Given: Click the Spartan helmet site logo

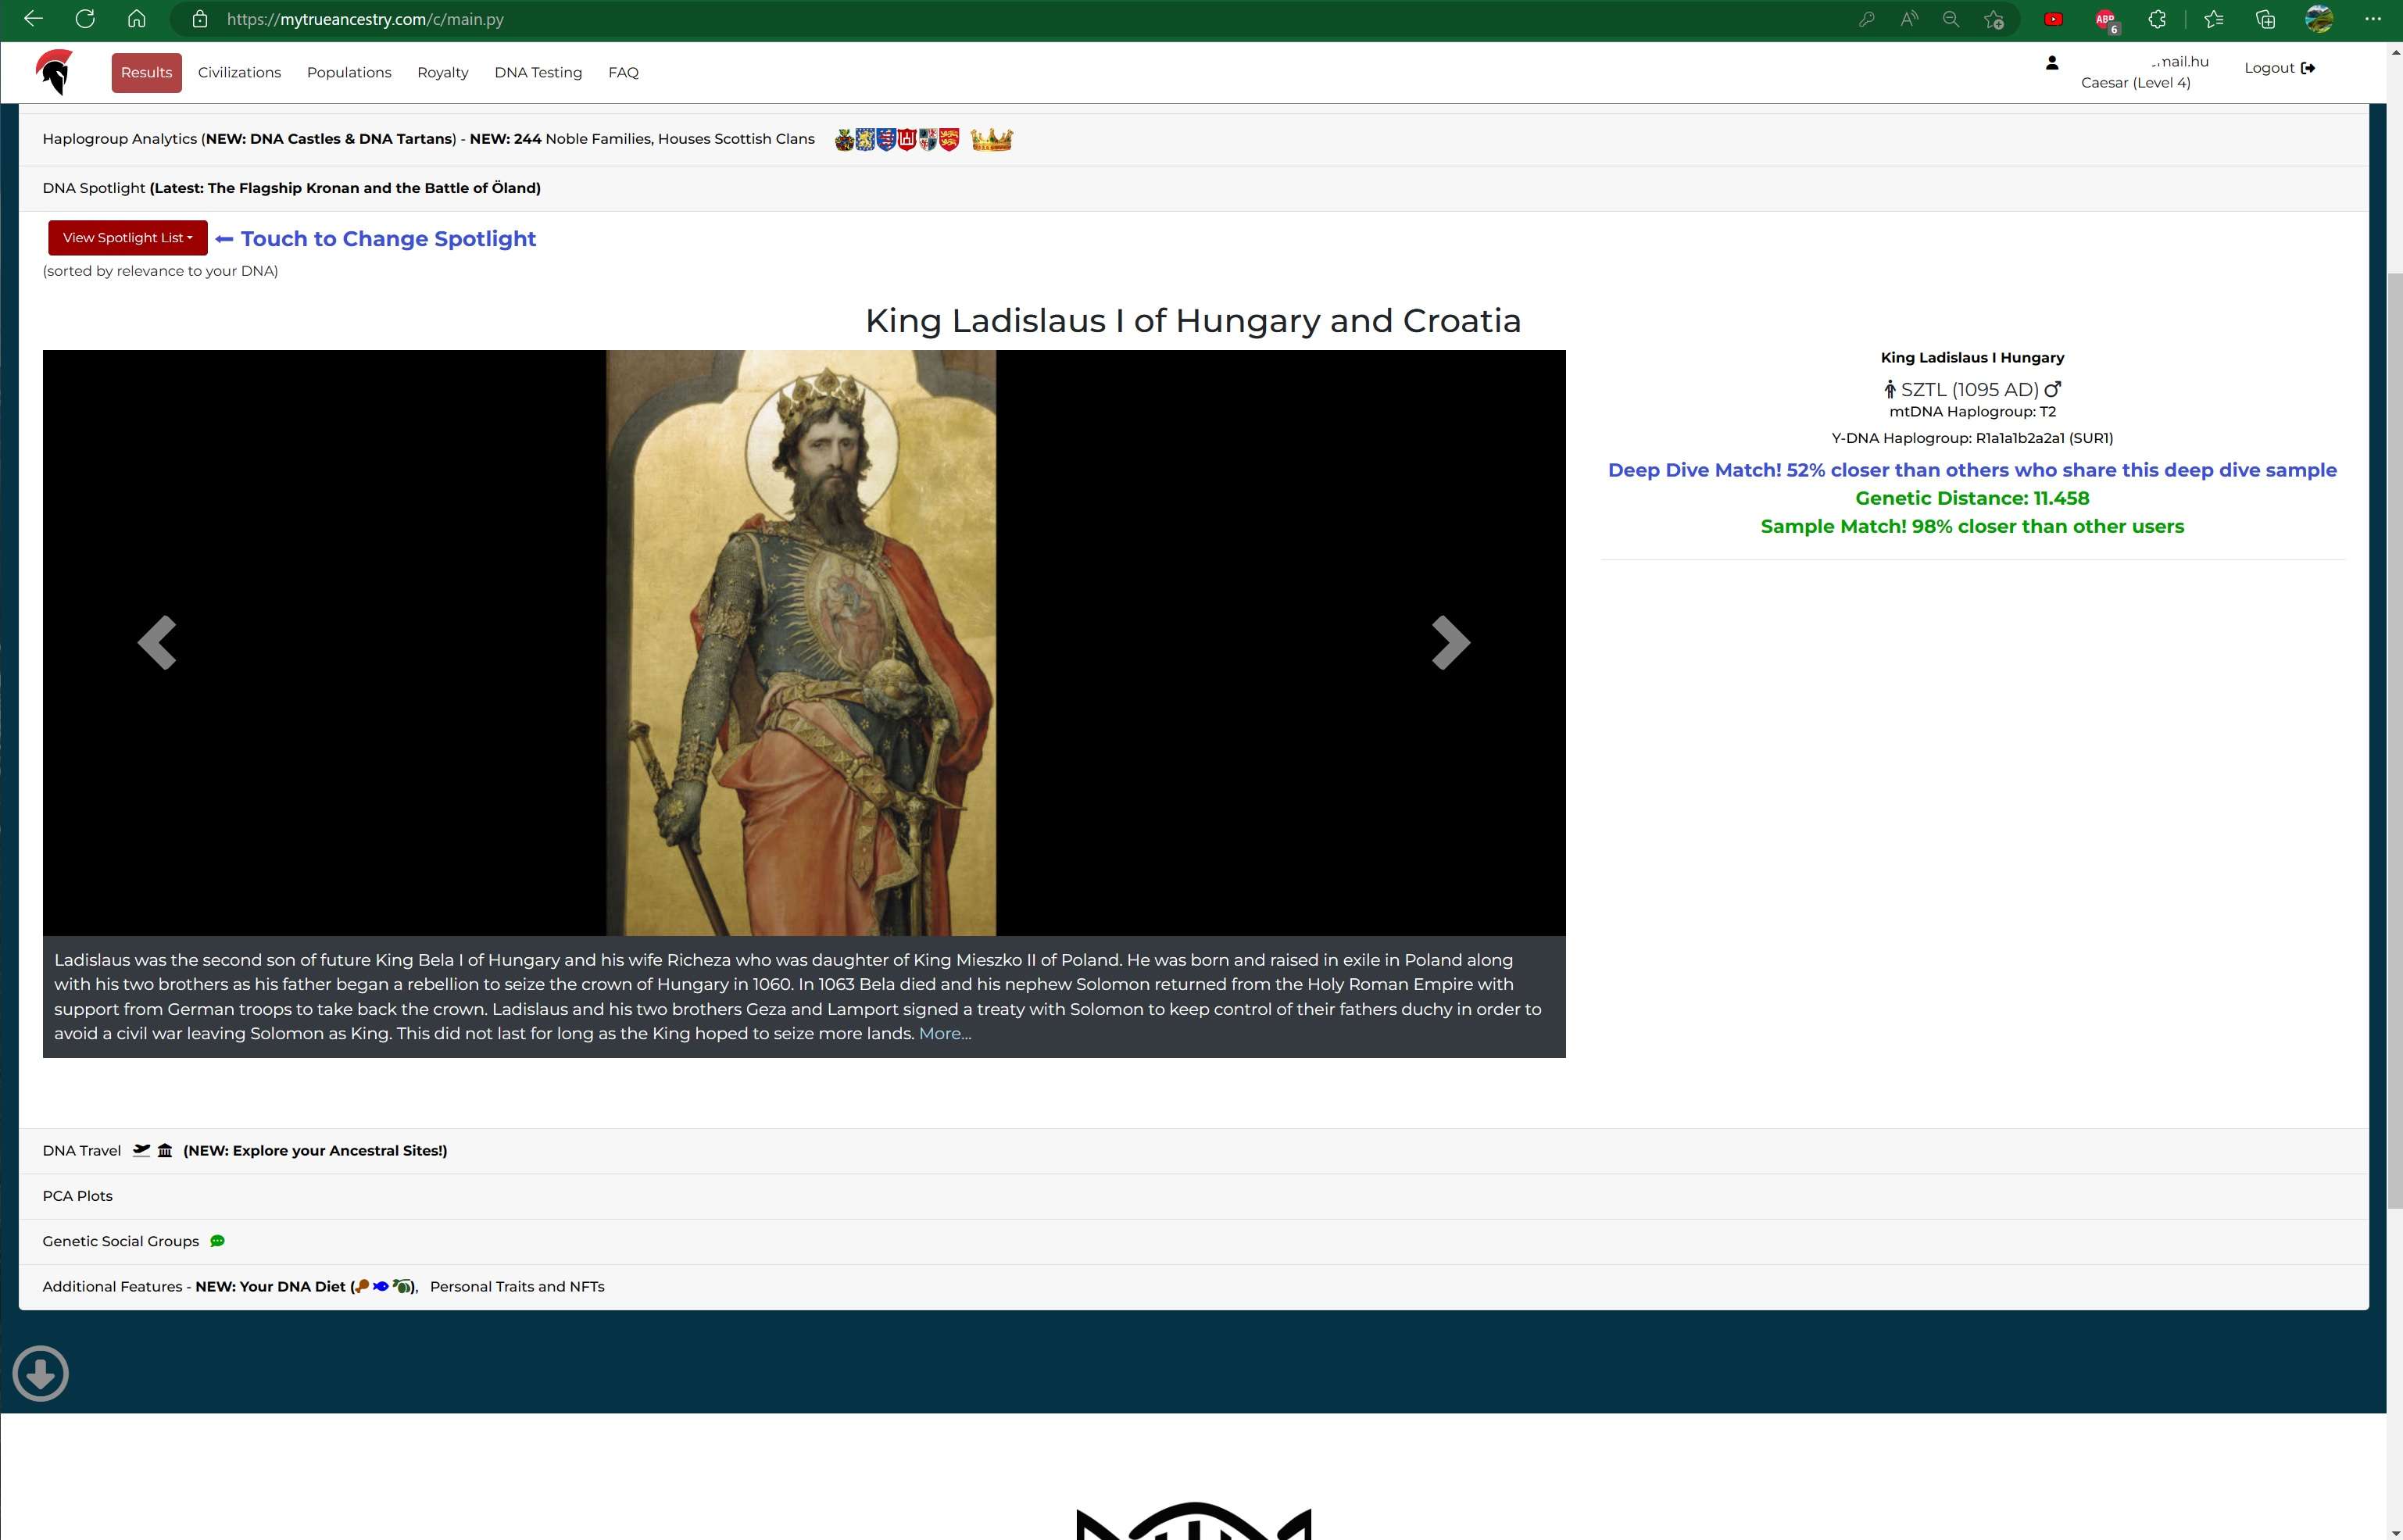Looking at the screenshot, I should [x=55, y=72].
